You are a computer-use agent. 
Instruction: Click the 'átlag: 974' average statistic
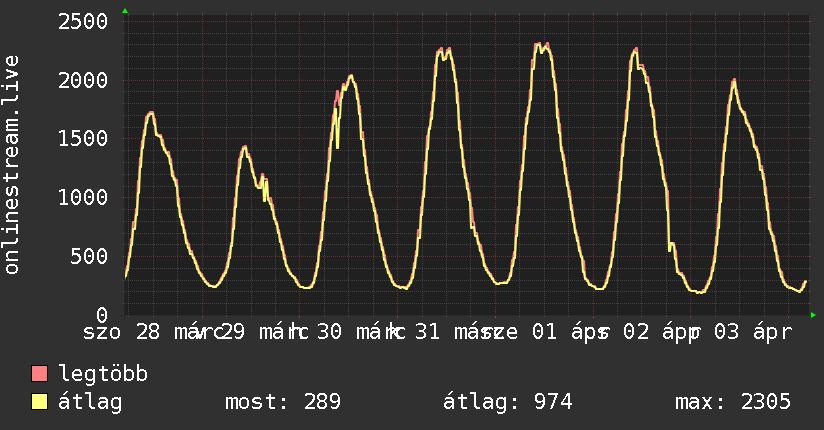[x=507, y=402]
